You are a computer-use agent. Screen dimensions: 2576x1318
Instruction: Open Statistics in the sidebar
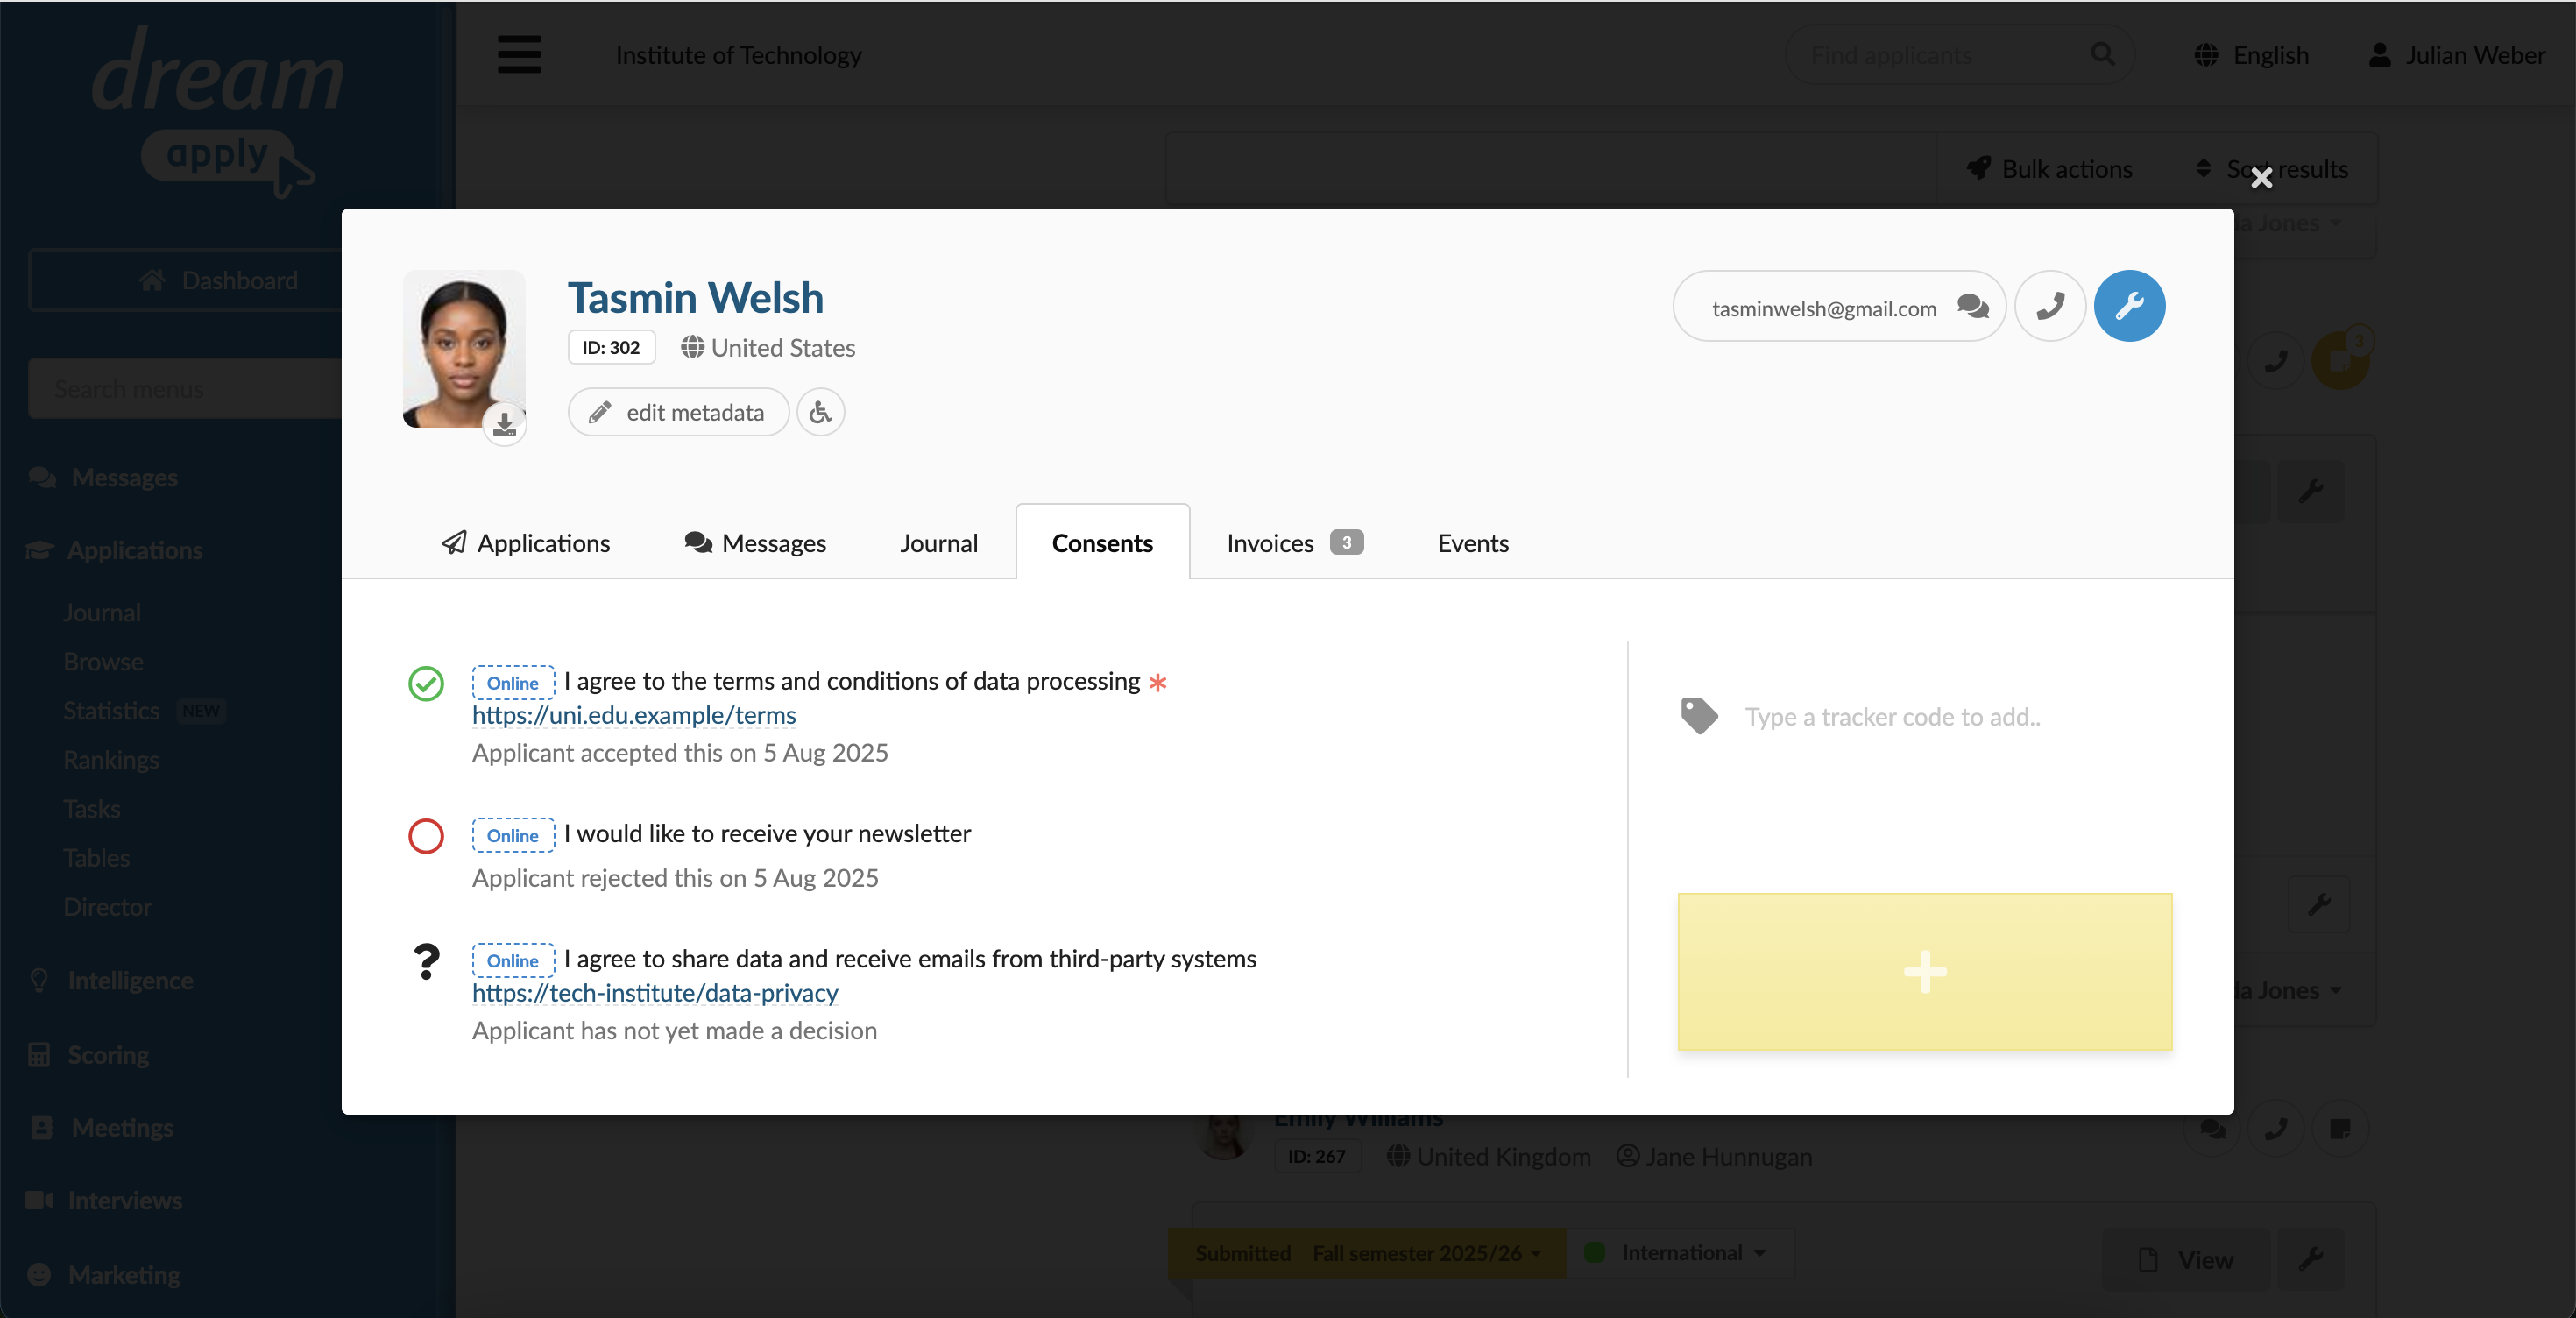point(111,711)
